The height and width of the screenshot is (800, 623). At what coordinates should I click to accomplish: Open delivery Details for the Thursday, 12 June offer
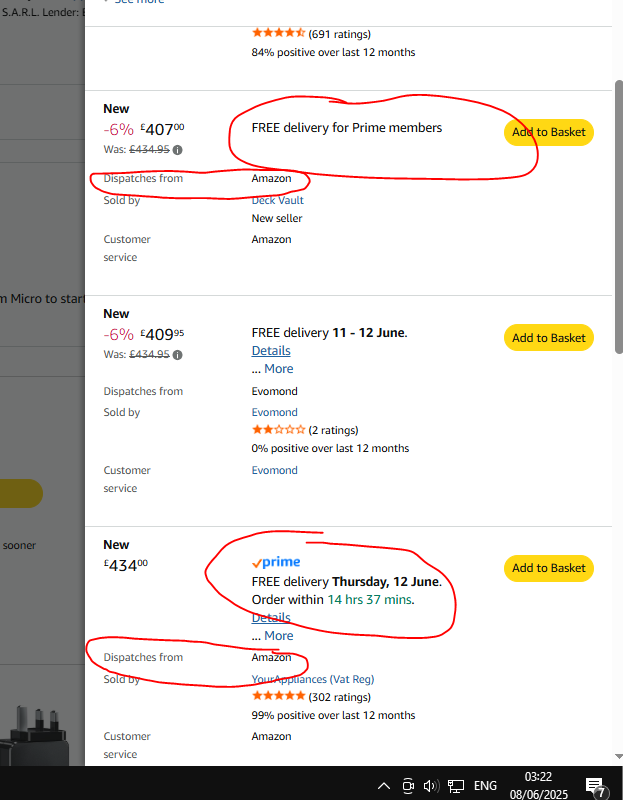tap(271, 617)
